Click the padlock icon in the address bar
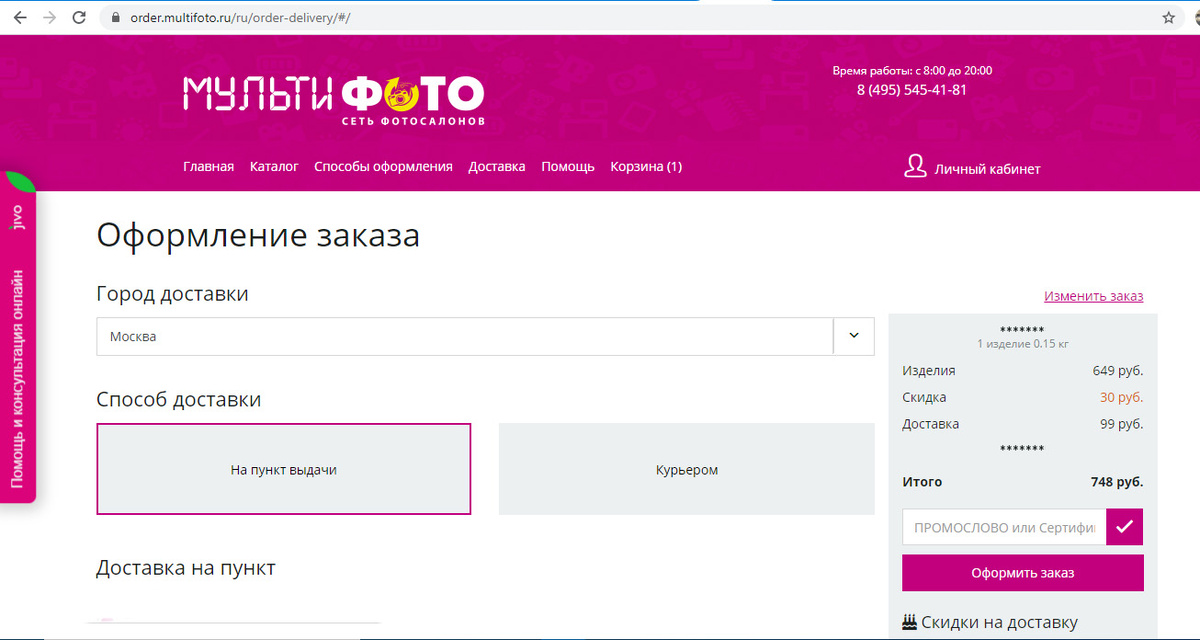This screenshot has height=640, width=1200. pos(114,17)
